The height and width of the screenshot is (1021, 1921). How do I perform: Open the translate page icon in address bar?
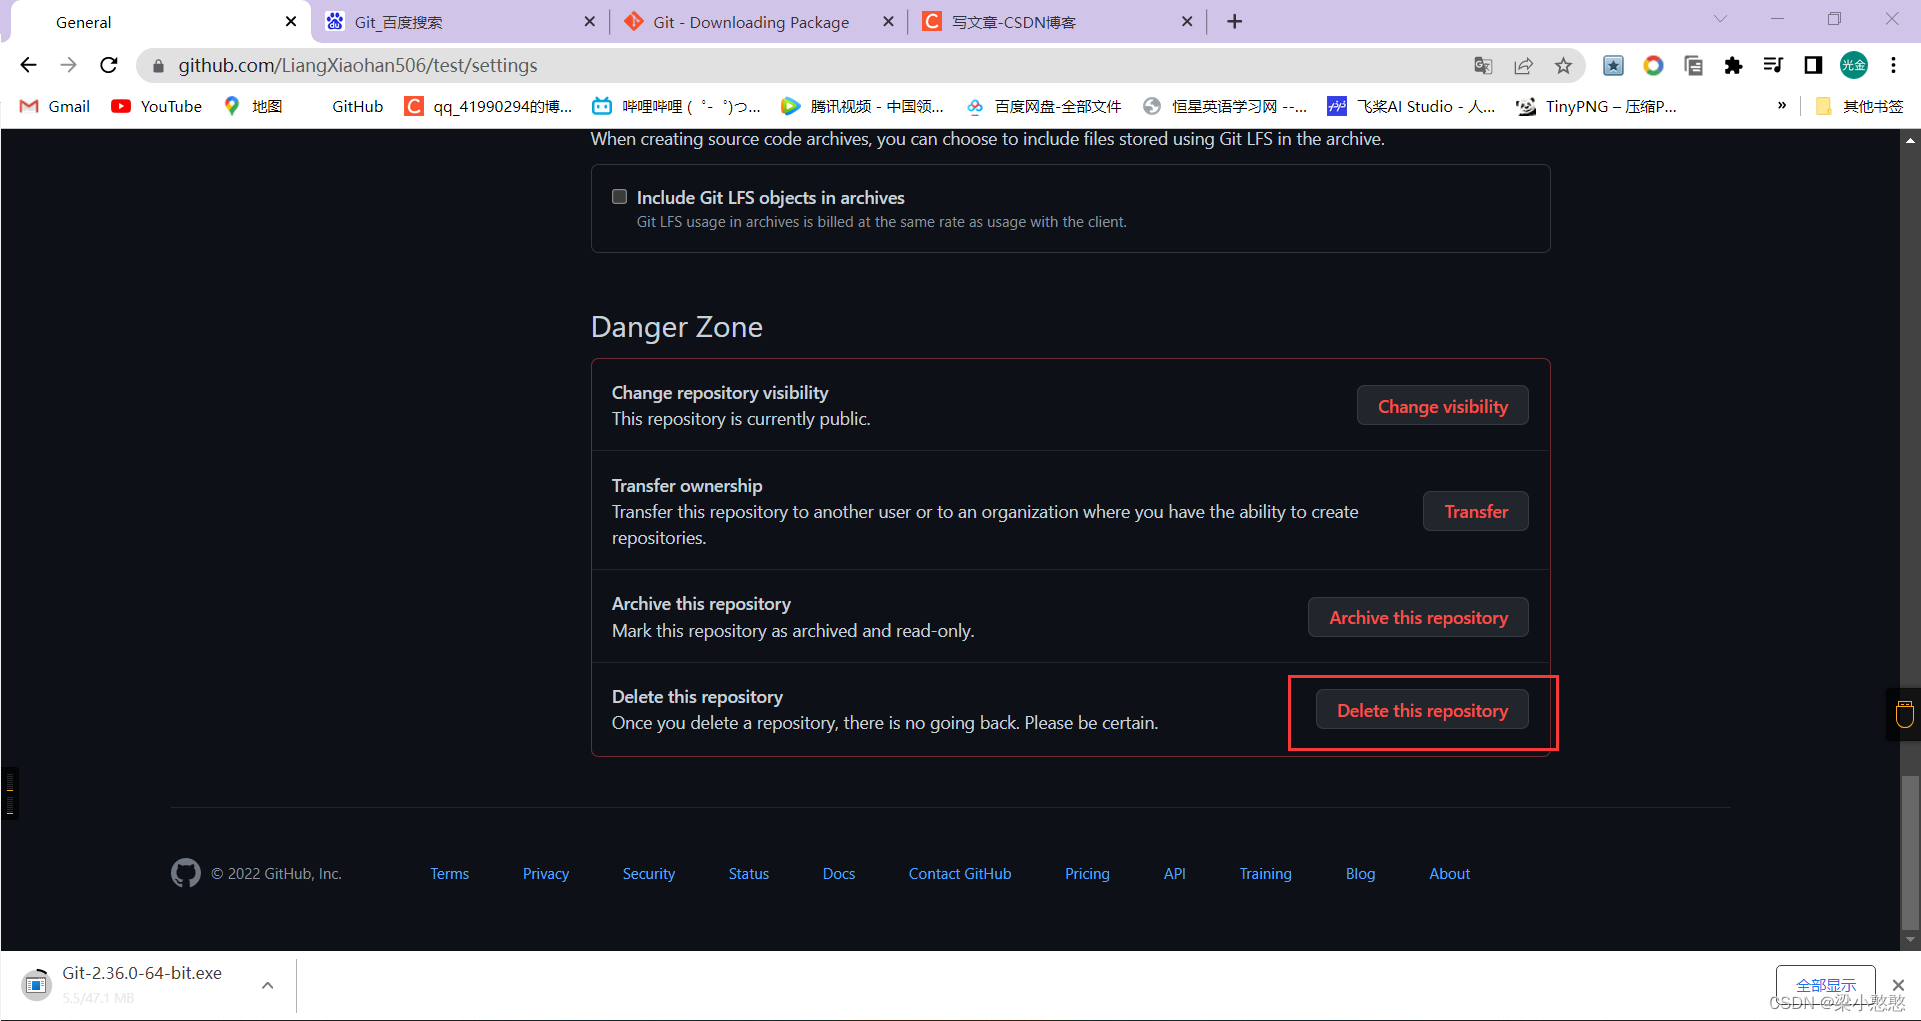[x=1483, y=66]
